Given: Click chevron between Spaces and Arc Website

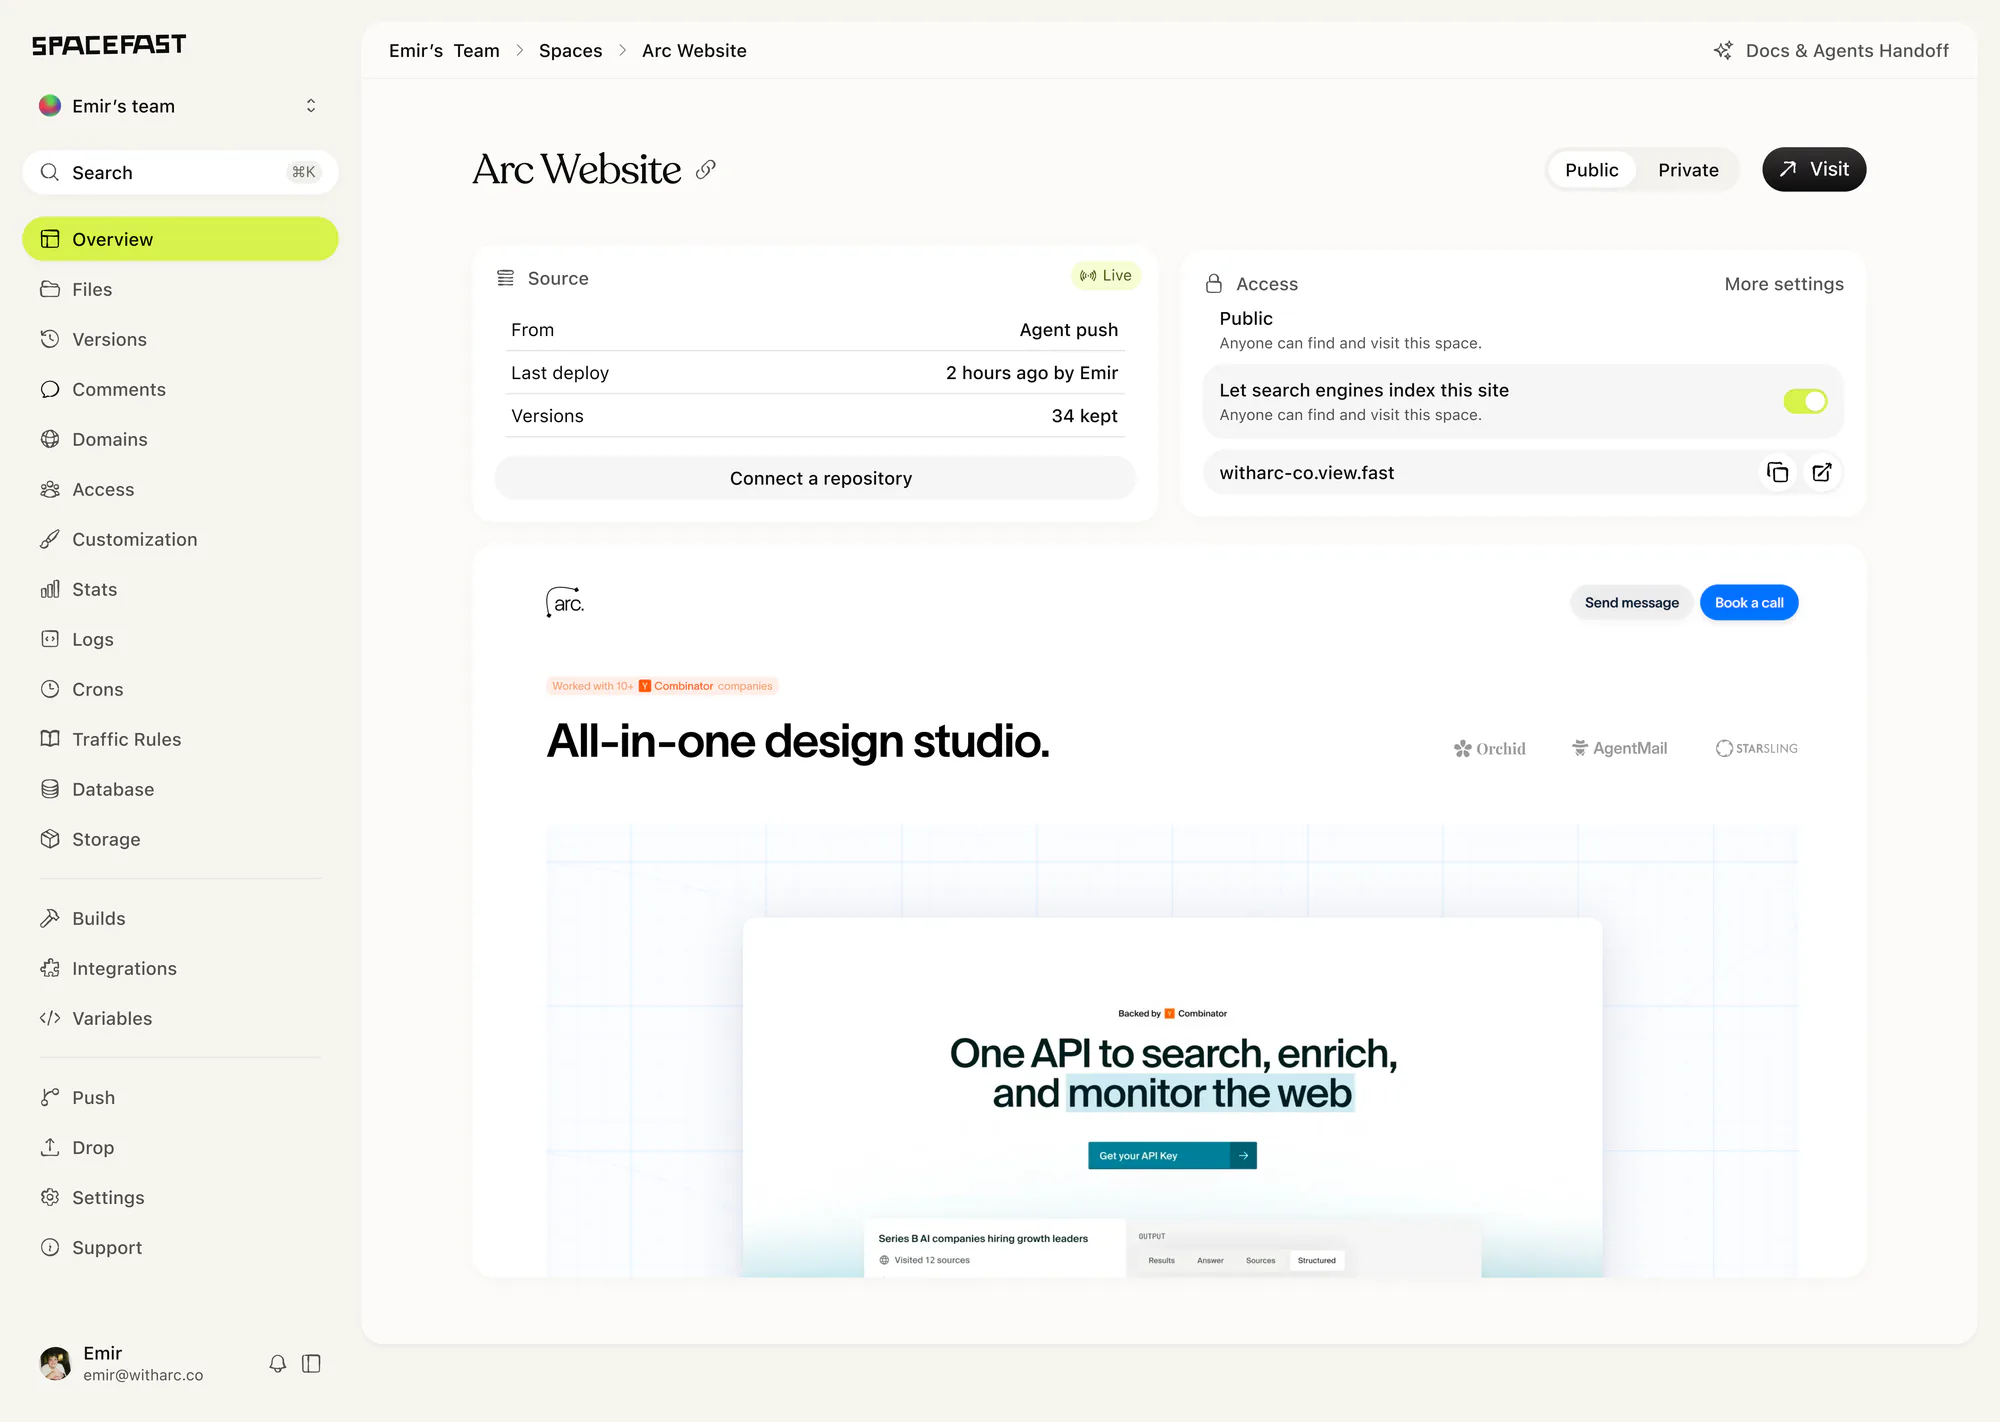Looking at the screenshot, I should coord(622,50).
